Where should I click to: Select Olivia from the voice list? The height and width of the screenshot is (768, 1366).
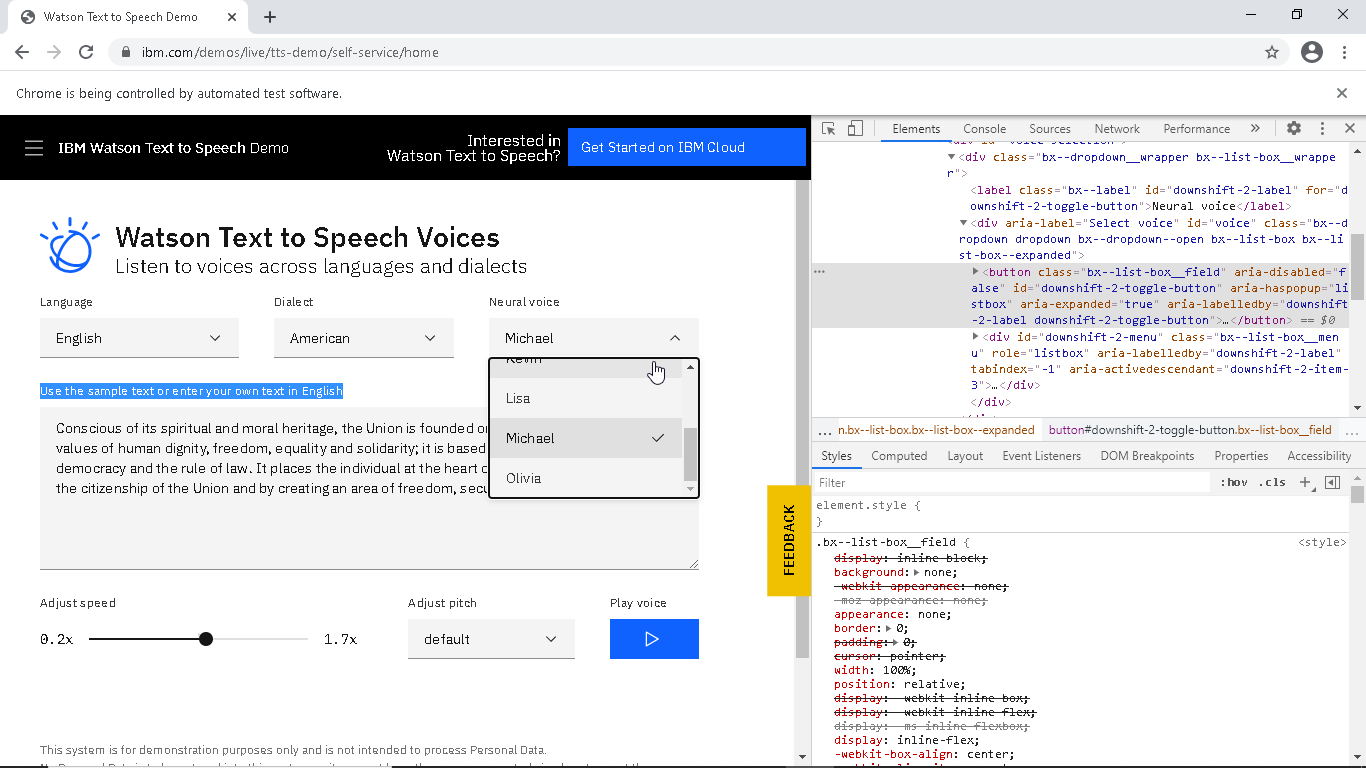[x=586, y=478]
